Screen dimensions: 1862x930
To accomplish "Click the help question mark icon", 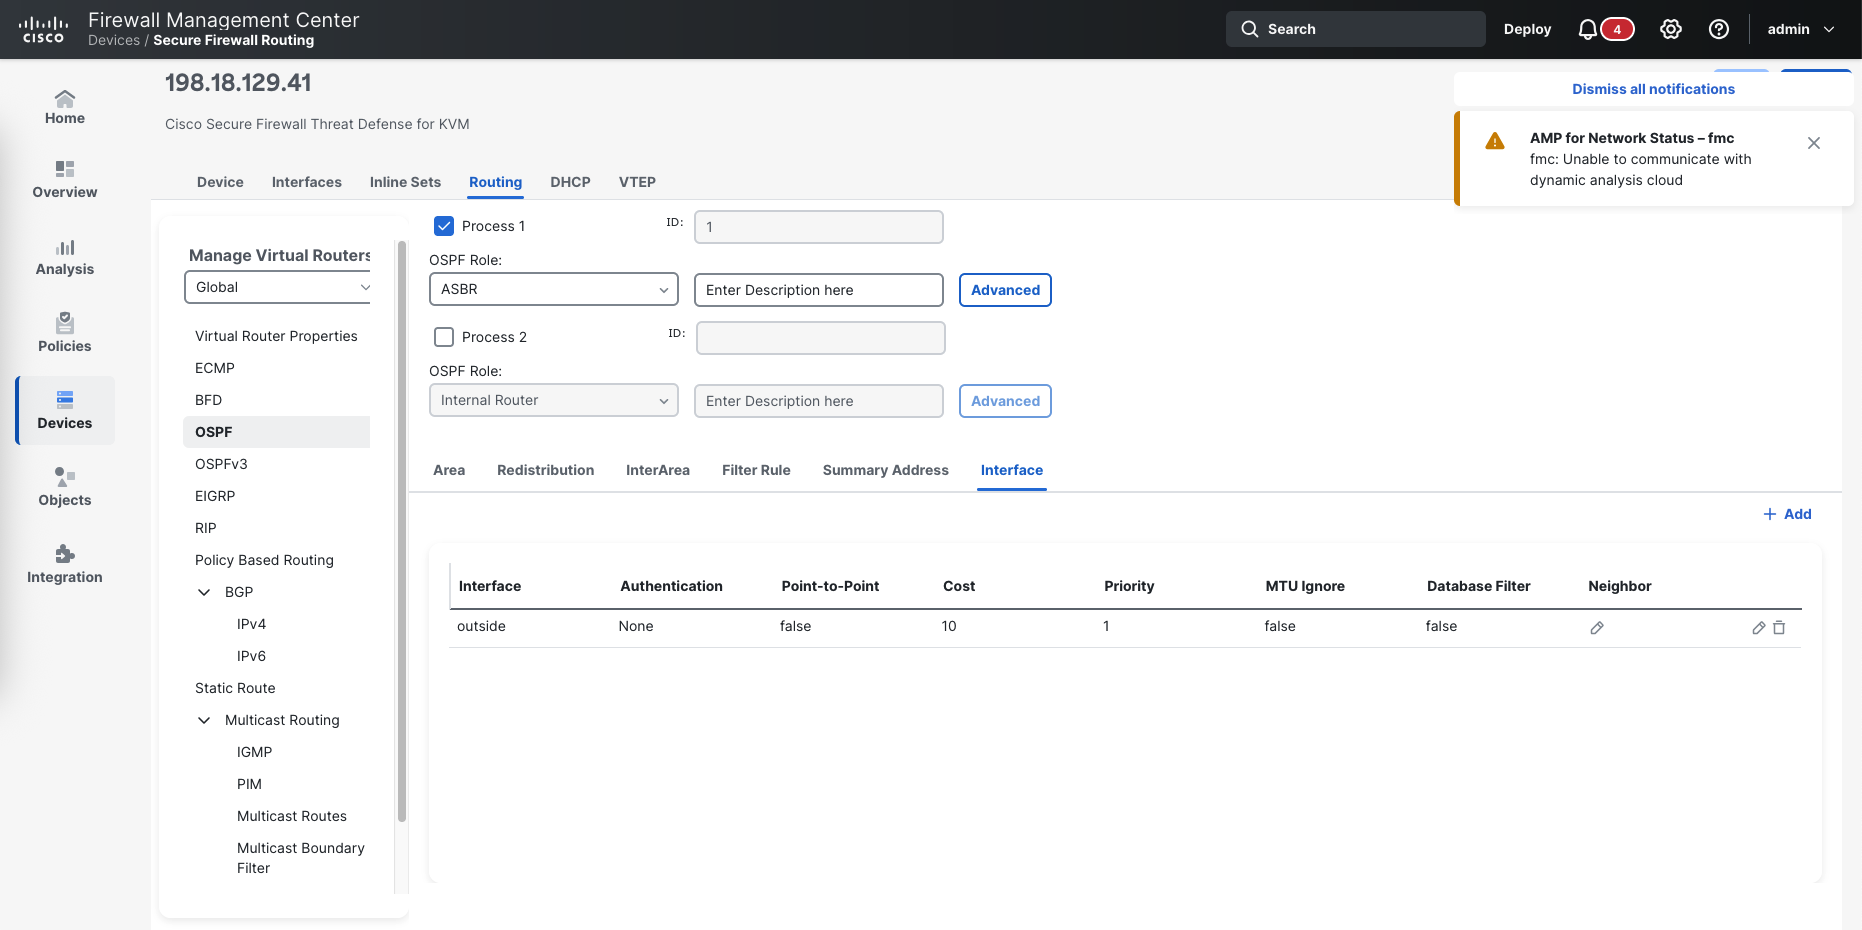I will coord(1718,29).
